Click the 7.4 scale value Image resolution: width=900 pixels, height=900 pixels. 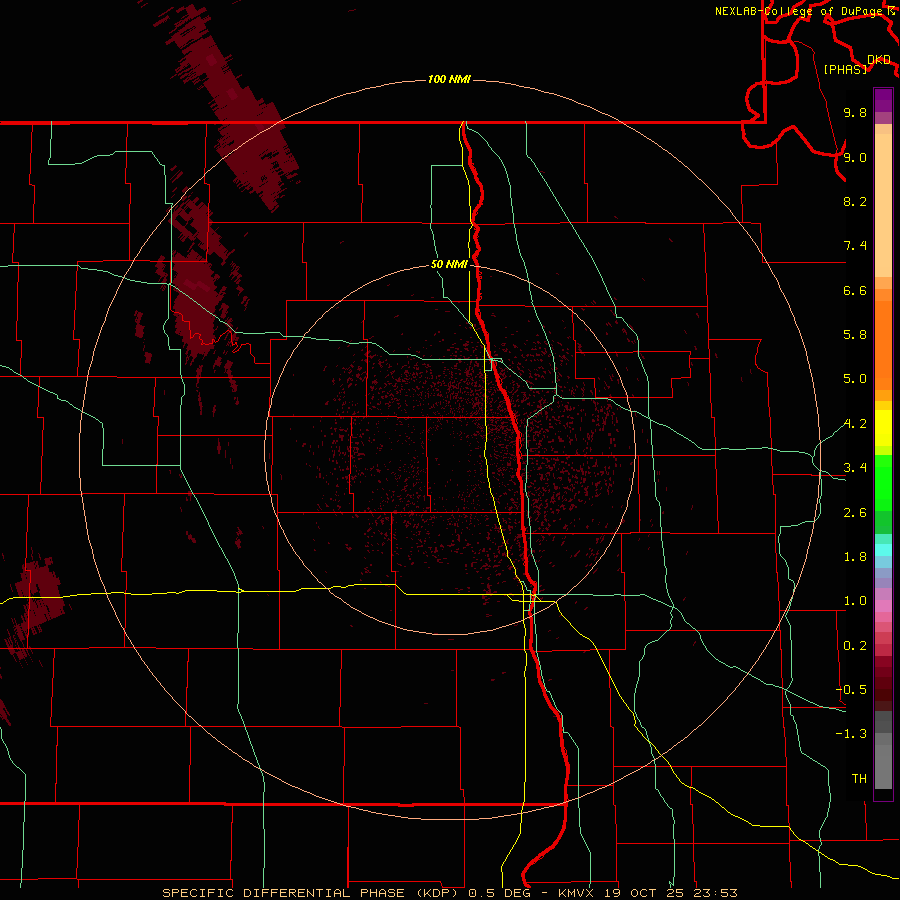click(x=855, y=246)
